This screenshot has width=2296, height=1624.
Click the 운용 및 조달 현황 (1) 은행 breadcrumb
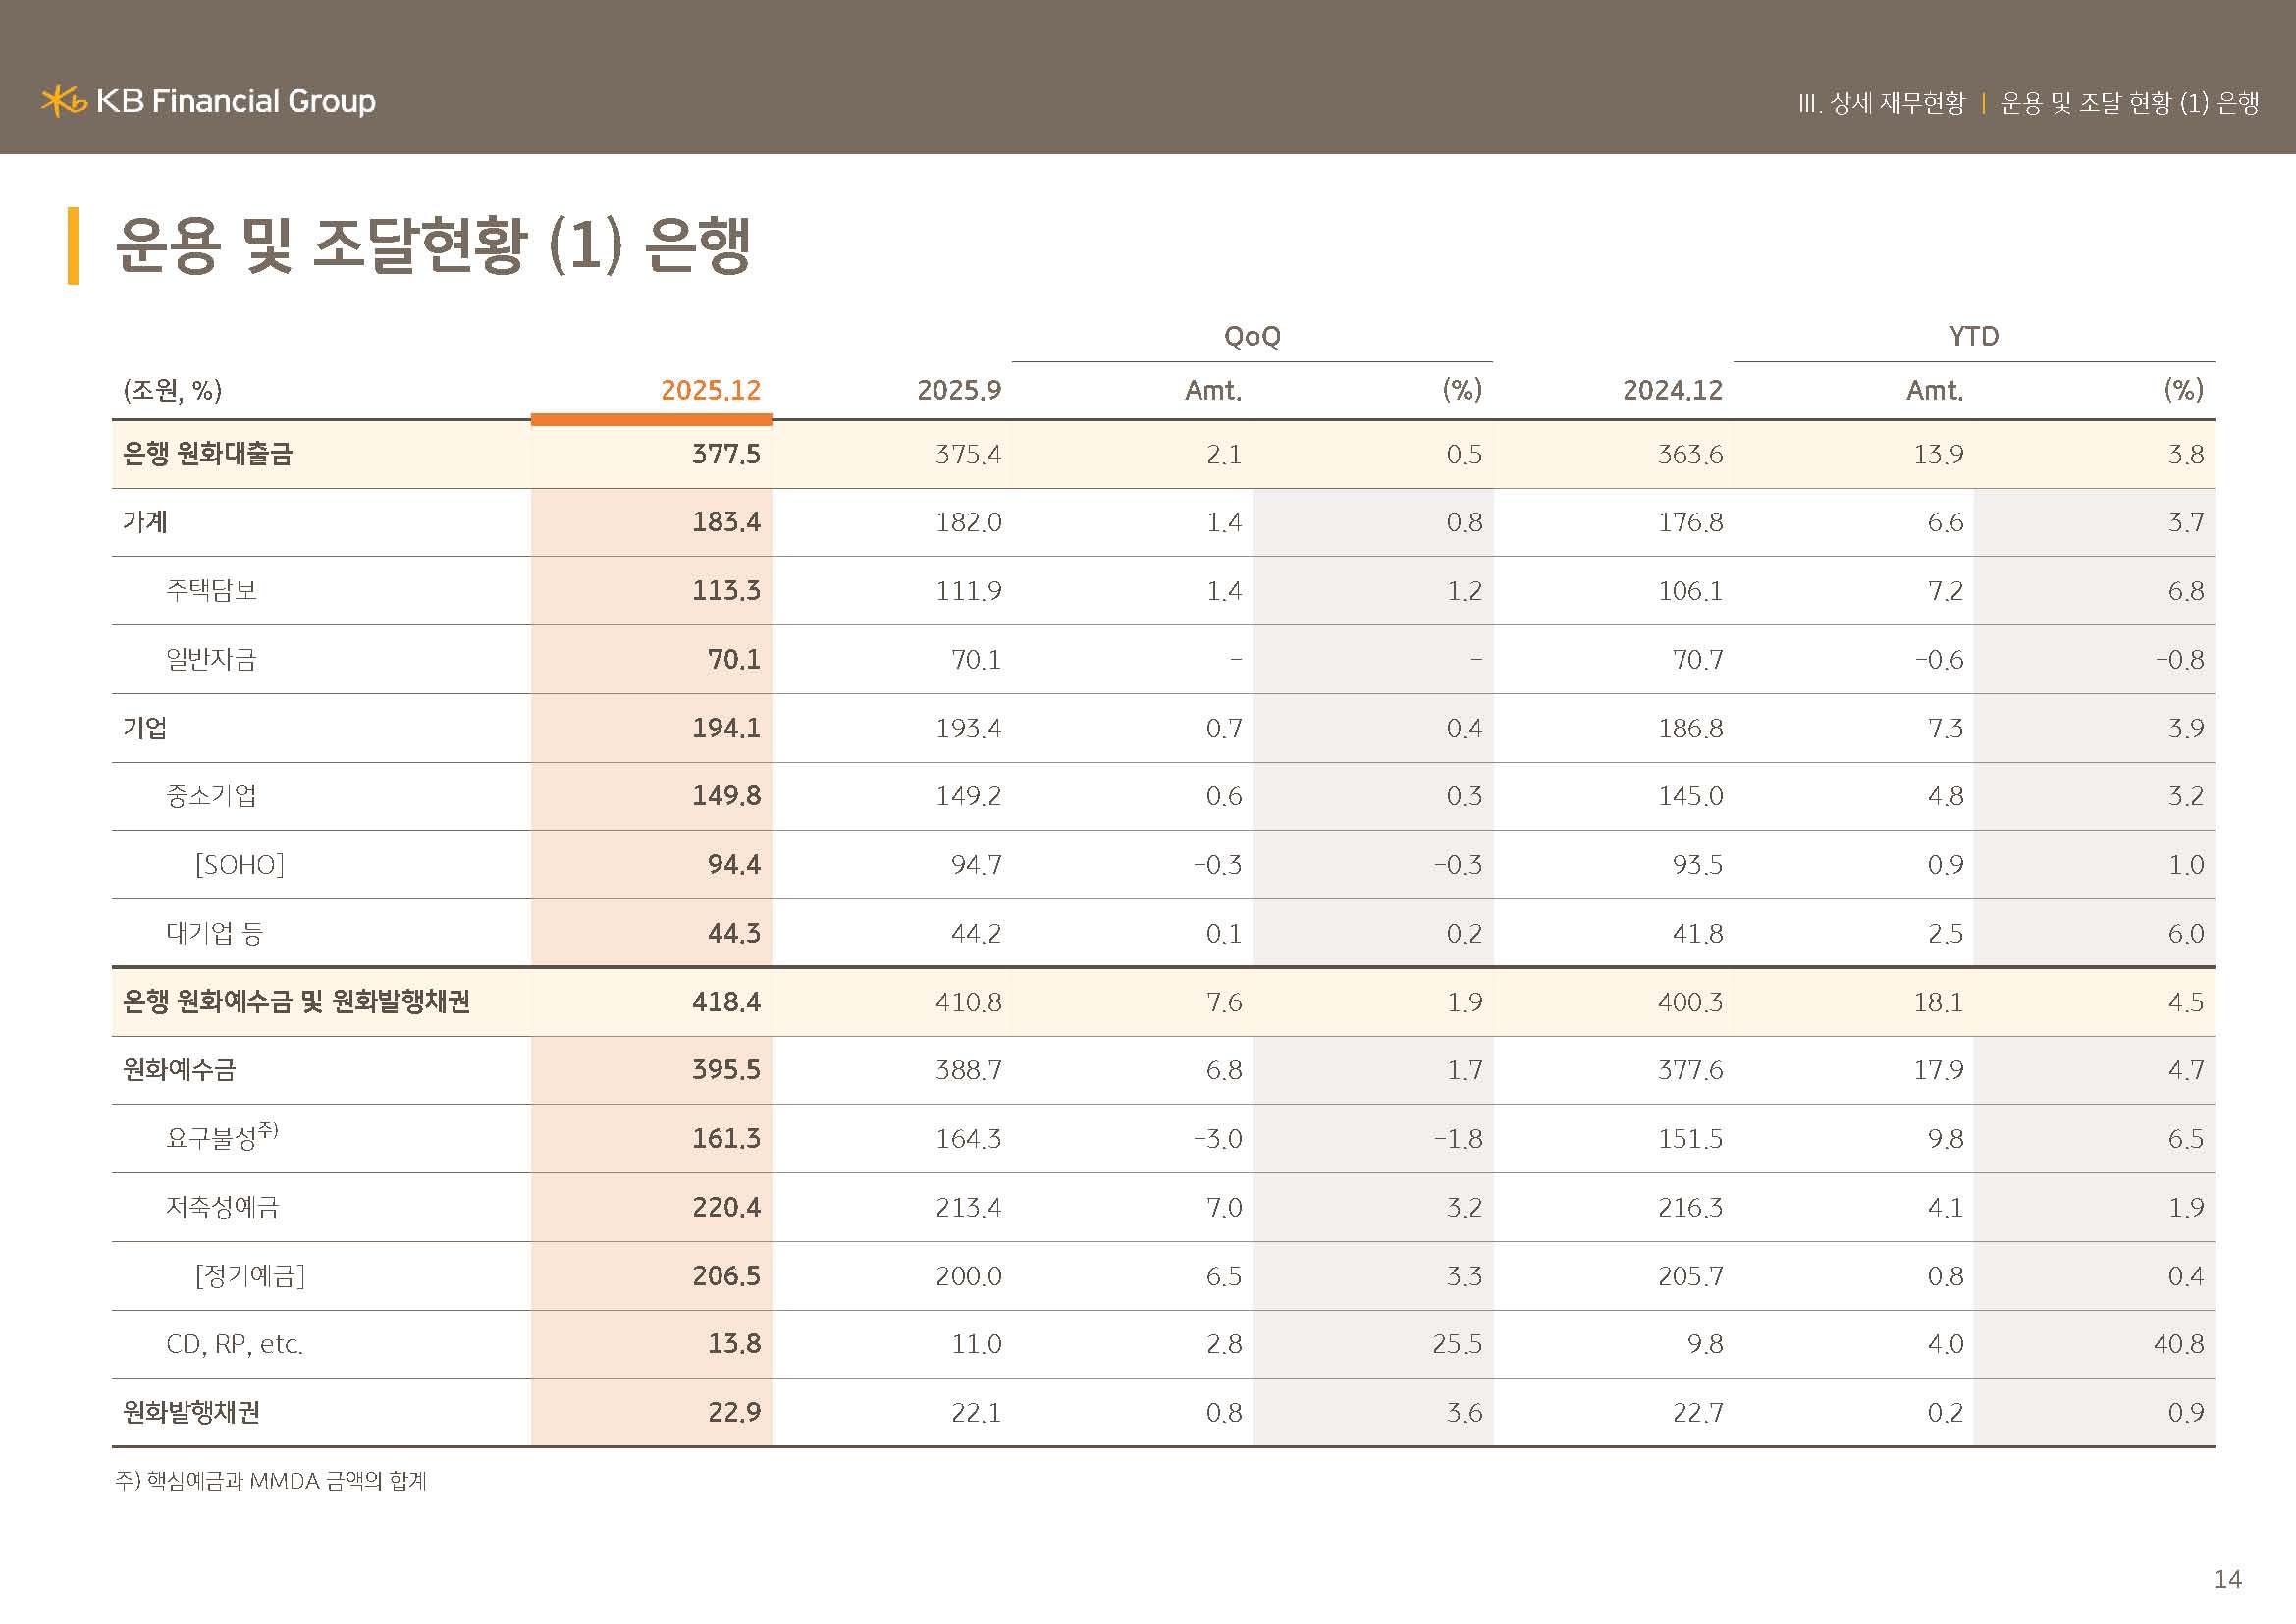(x=2129, y=103)
